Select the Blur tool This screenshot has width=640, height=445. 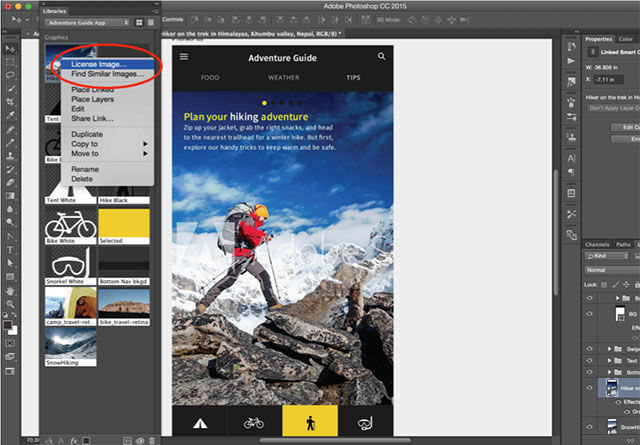click(x=10, y=209)
